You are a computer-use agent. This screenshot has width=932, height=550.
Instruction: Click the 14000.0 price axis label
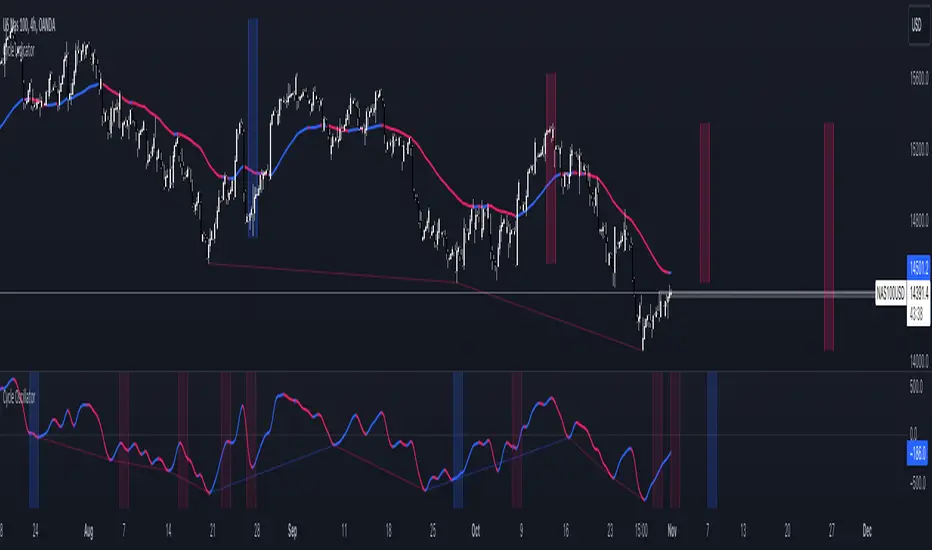[x=919, y=360]
